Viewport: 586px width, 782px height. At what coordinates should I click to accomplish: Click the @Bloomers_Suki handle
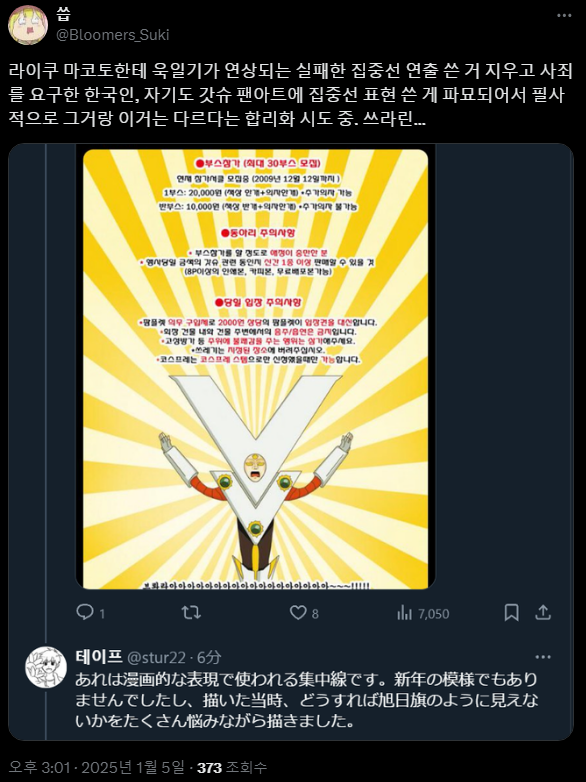(112, 35)
